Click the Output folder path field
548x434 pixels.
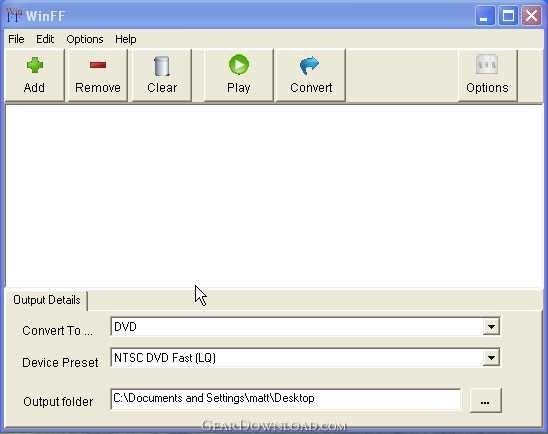(286, 399)
